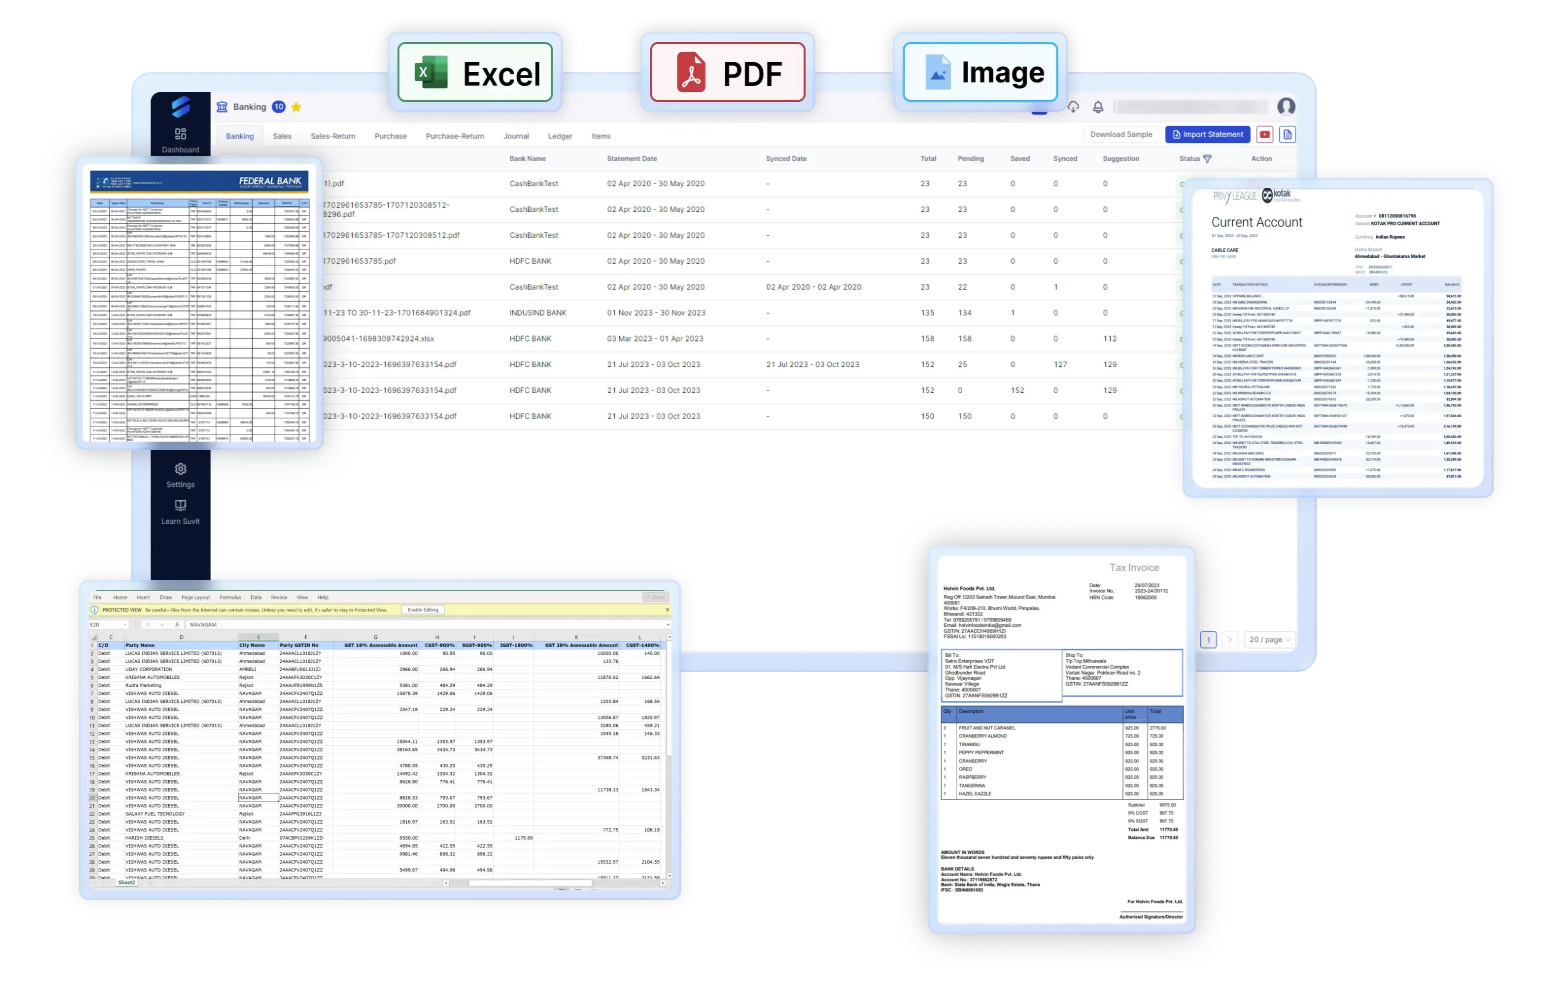Switch to the Banking tab
This screenshot has height=998, width=1542.
point(240,136)
